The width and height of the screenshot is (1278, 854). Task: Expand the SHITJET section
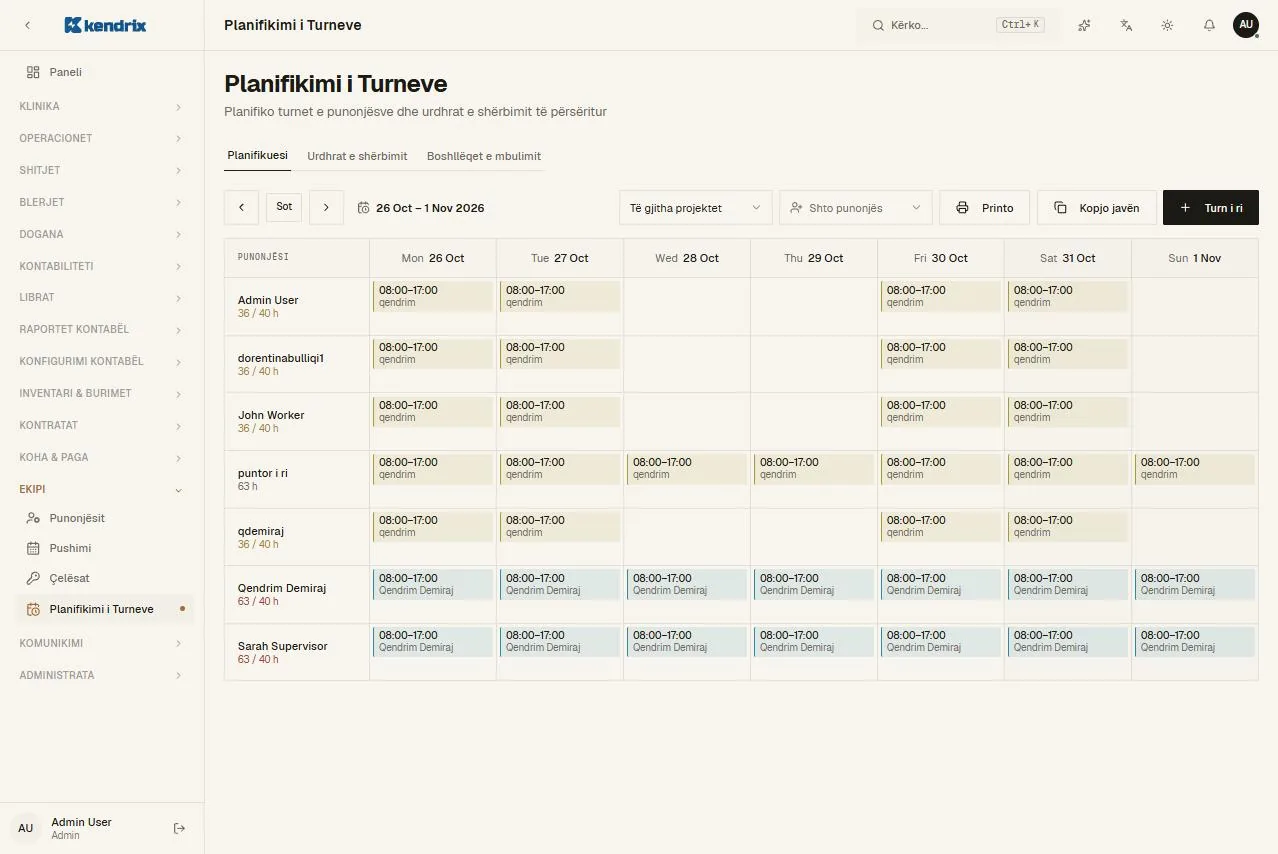pyautogui.click(x=102, y=170)
